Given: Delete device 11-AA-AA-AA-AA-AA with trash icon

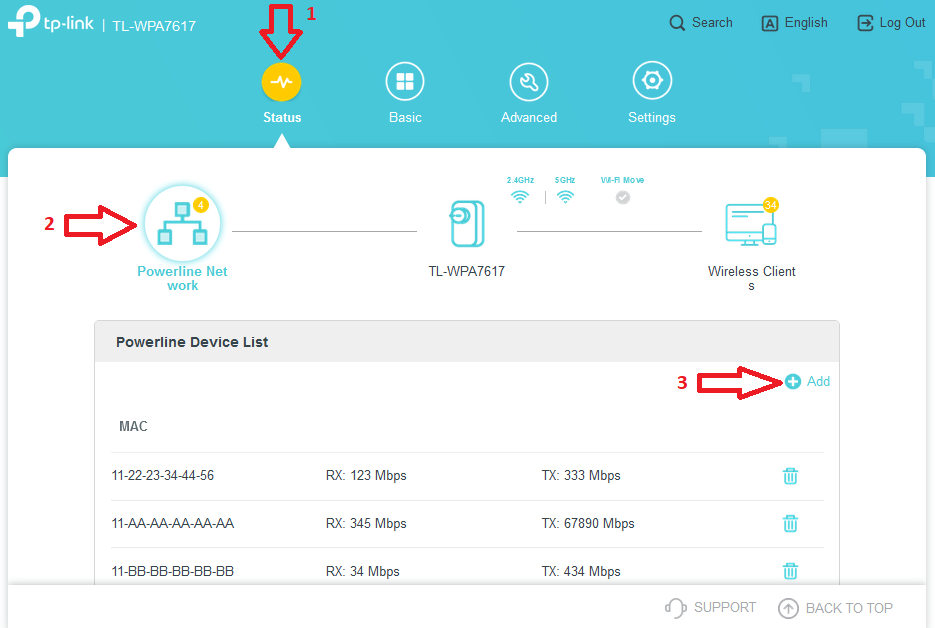Looking at the screenshot, I should (790, 523).
